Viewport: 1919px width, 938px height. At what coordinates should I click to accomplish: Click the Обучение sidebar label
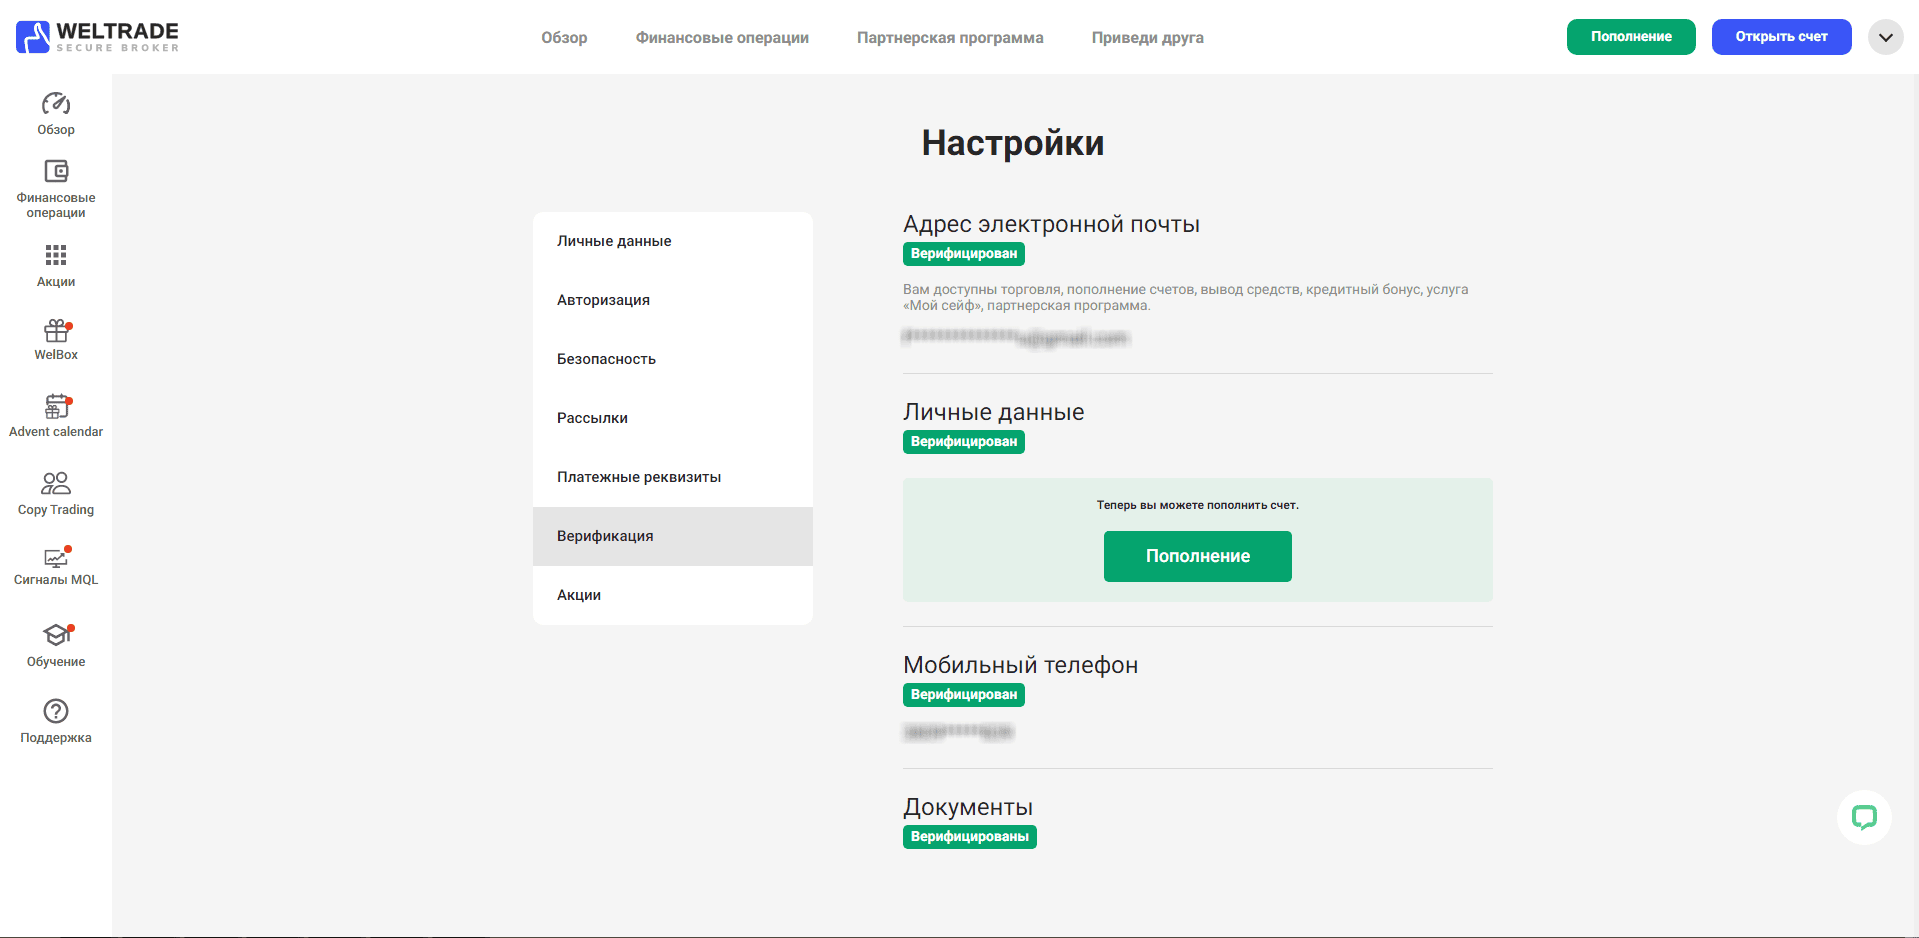56,662
